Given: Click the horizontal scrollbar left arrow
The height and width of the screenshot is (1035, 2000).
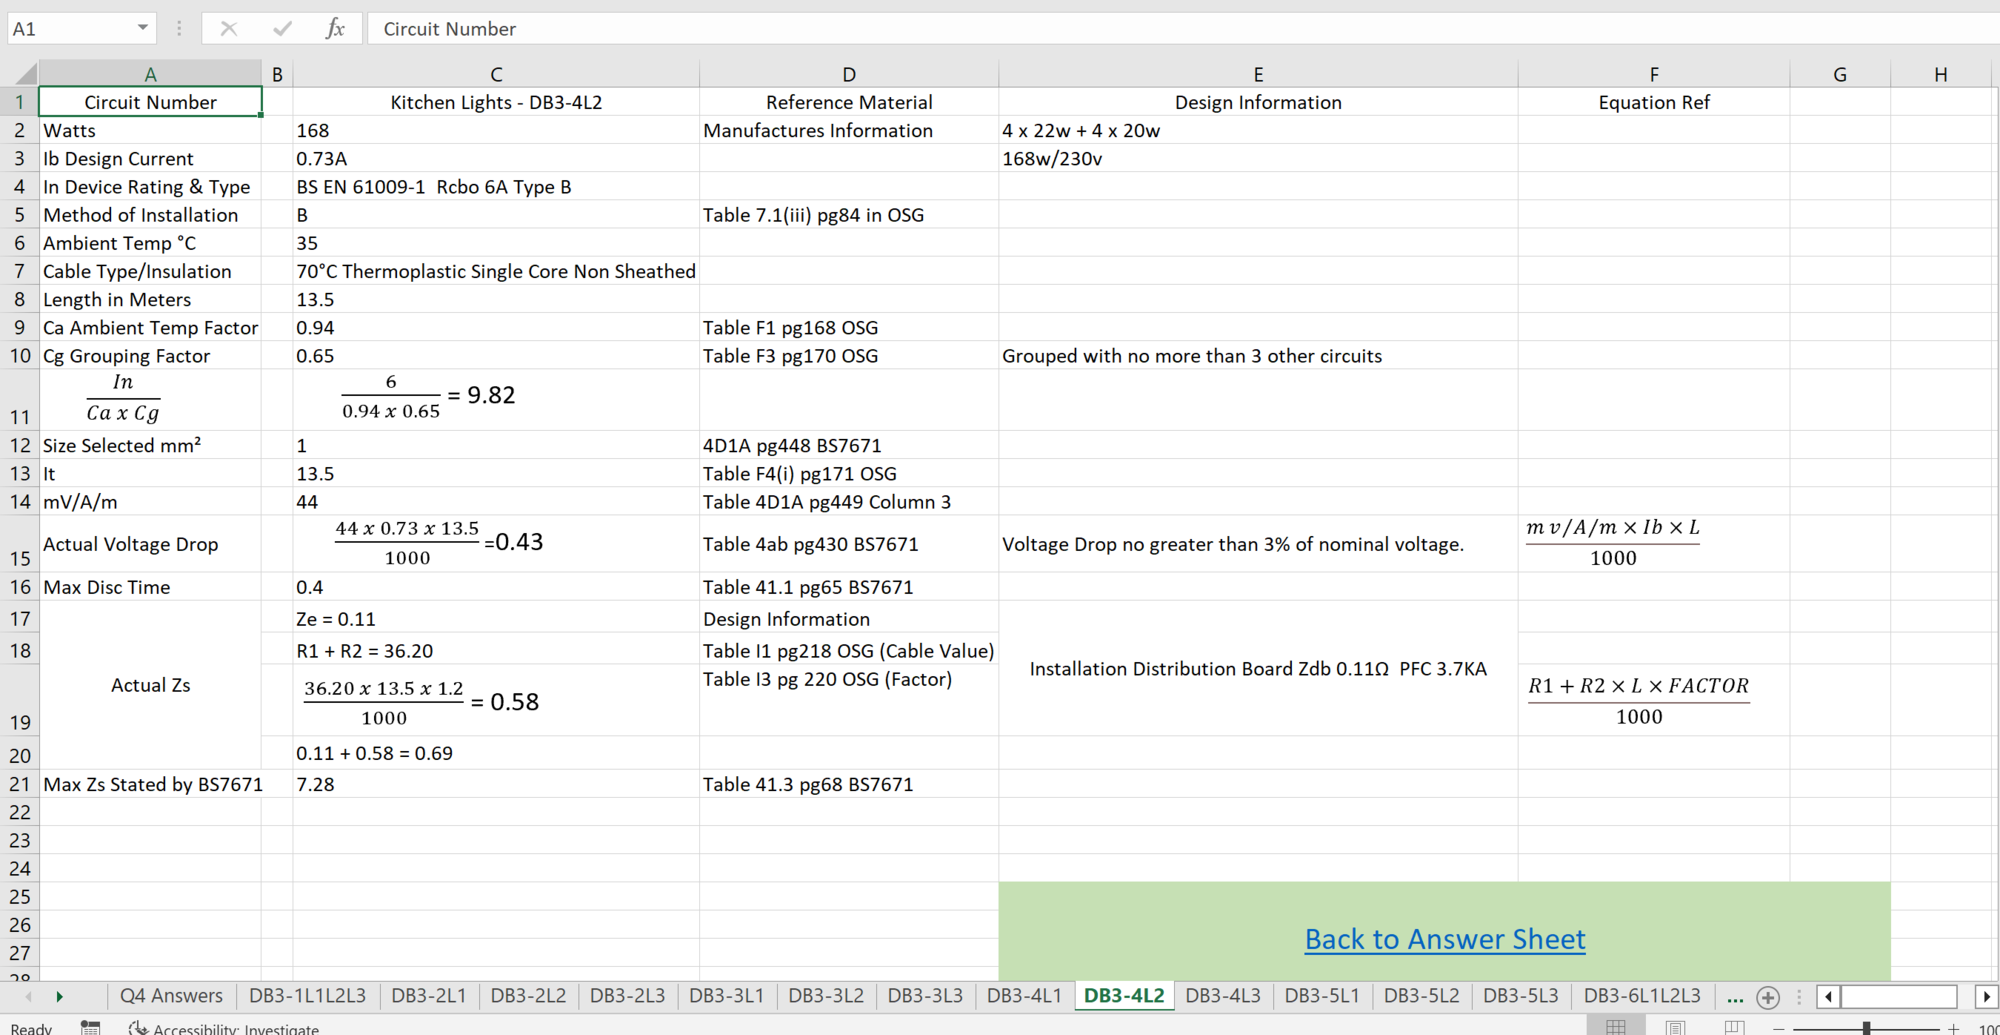Looking at the screenshot, I should coord(1829,996).
